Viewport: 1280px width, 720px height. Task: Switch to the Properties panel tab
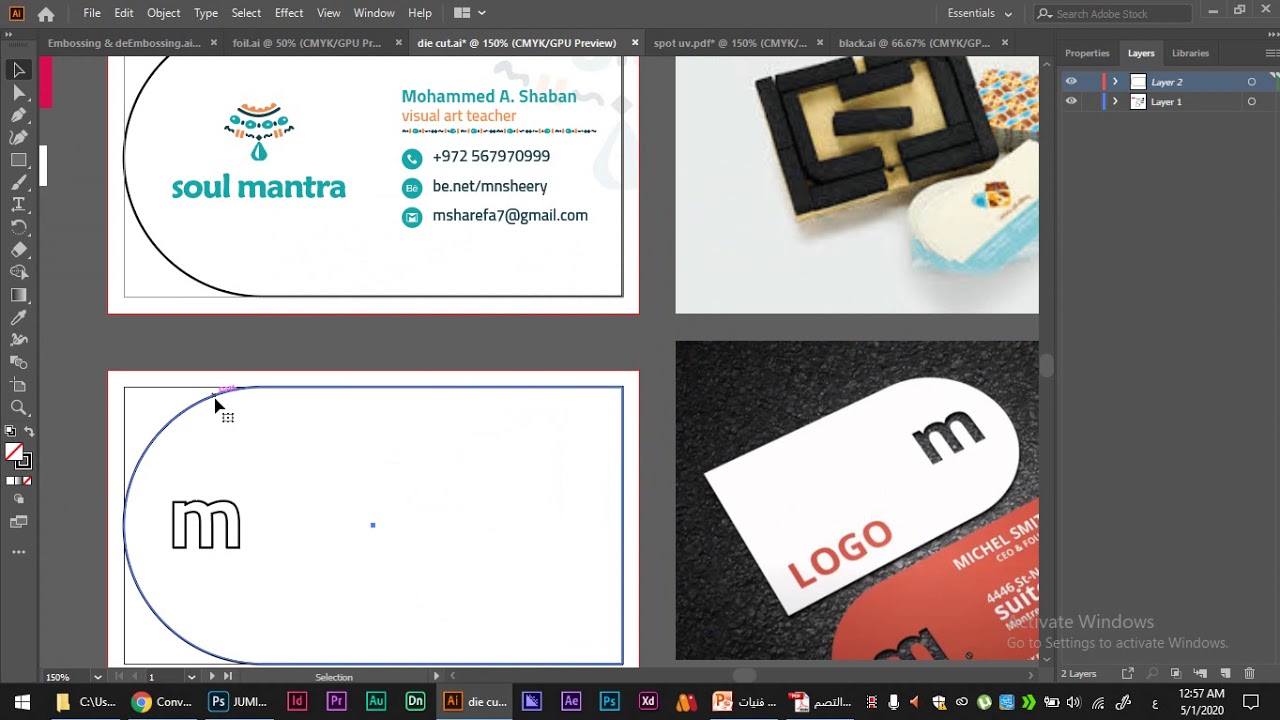(x=1087, y=53)
